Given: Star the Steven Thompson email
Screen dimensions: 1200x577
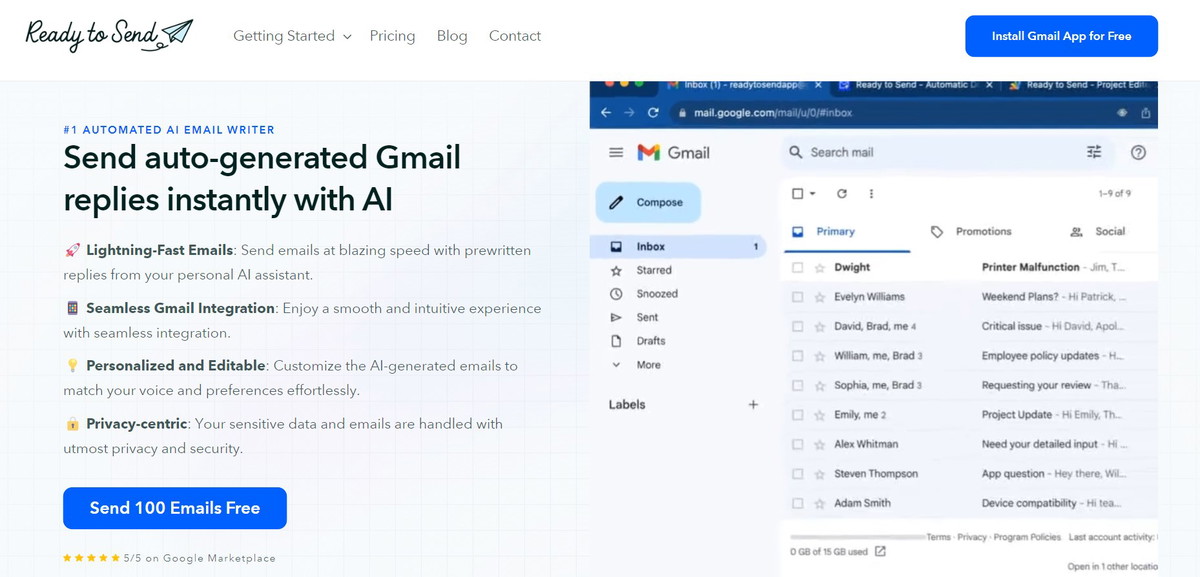Looking at the screenshot, I should (x=820, y=474).
